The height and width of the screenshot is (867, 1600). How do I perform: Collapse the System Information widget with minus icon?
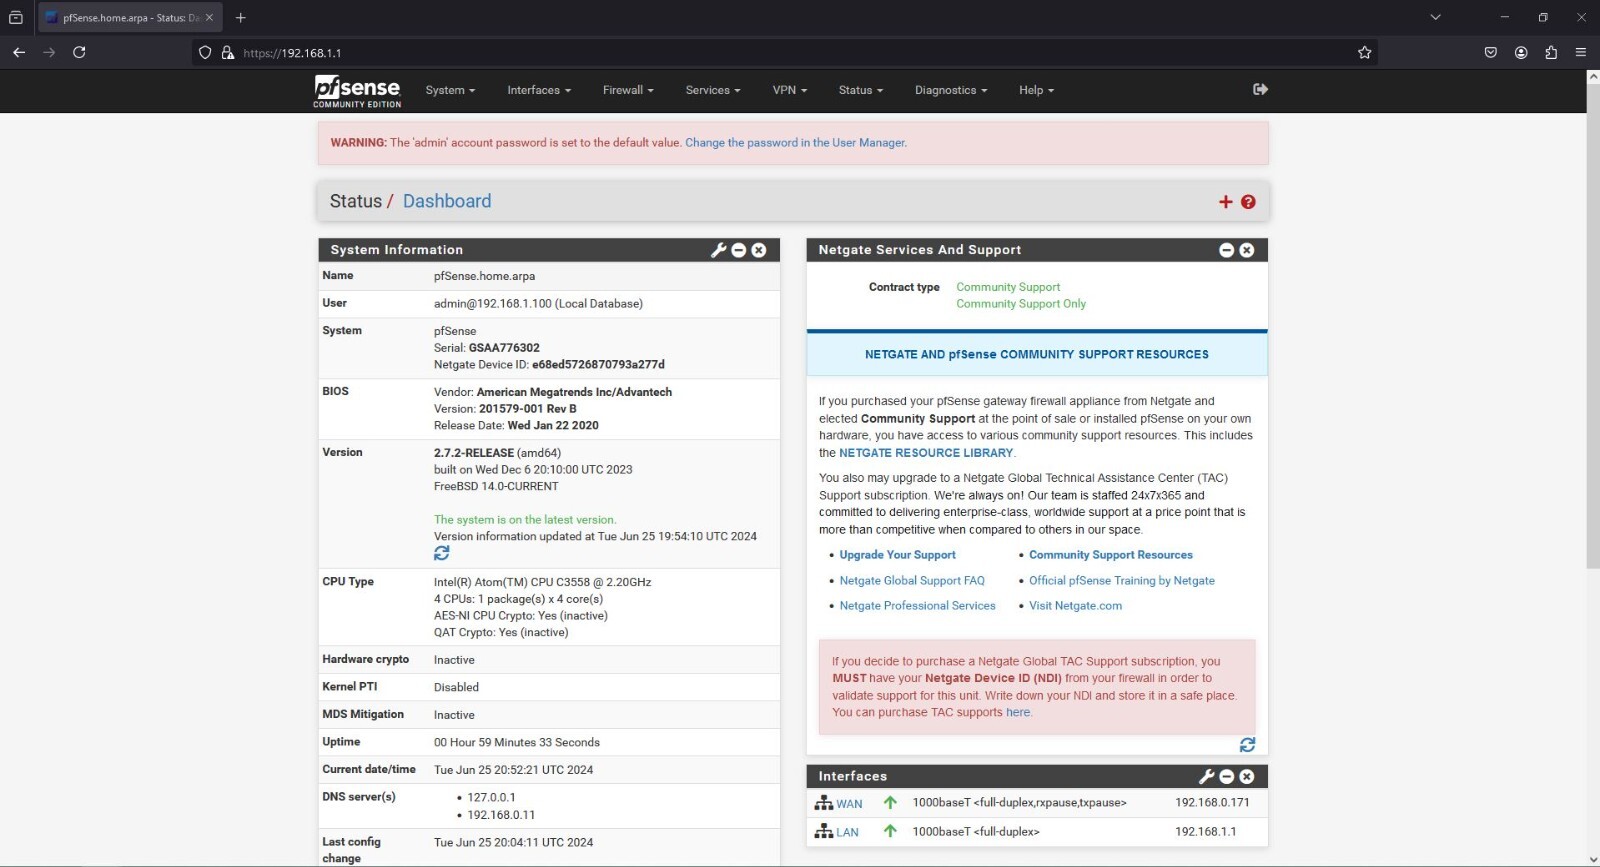tap(739, 250)
